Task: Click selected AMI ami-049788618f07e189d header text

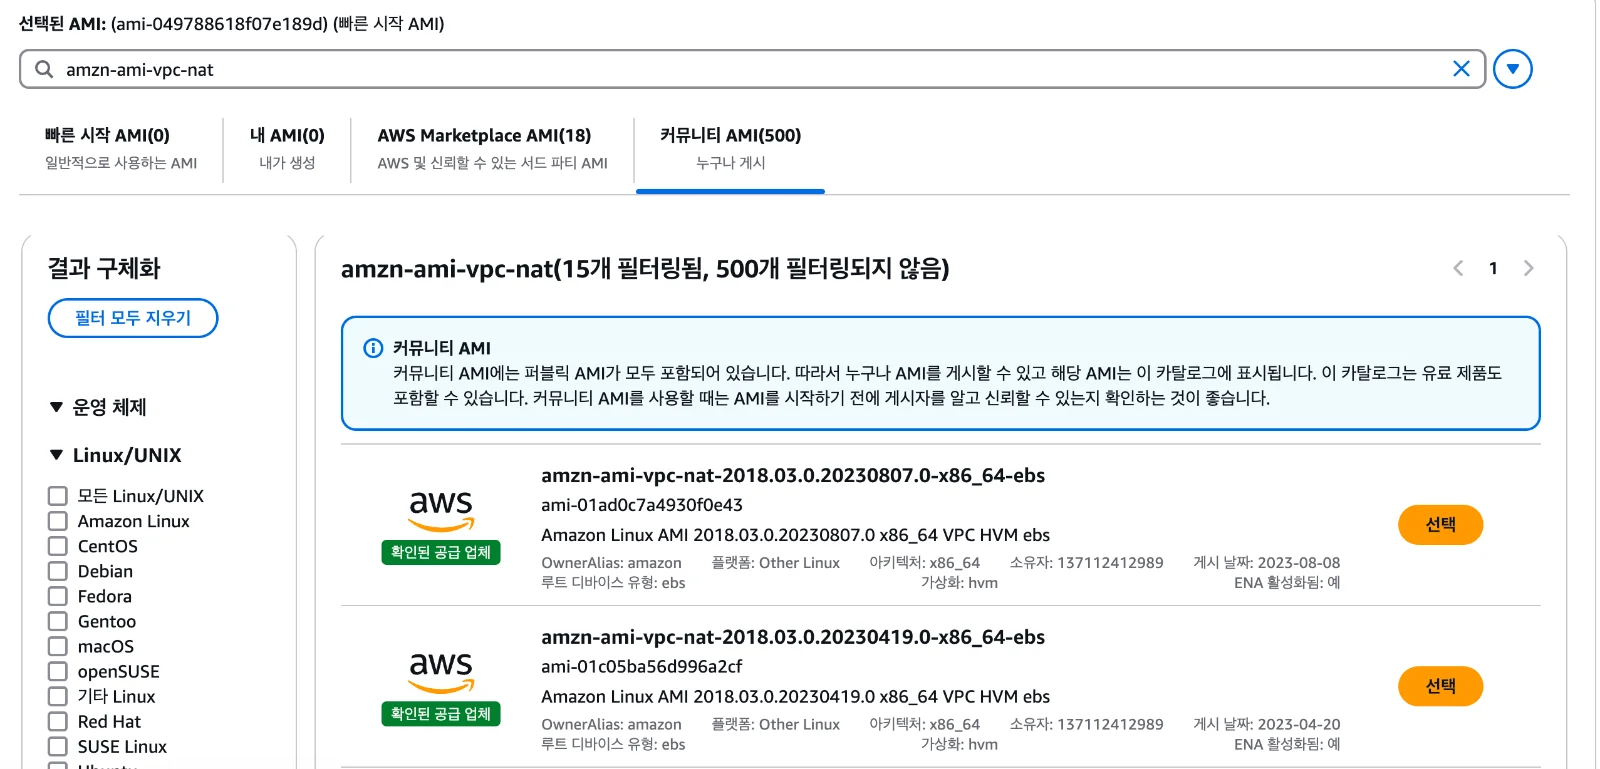Action: [x=232, y=23]
